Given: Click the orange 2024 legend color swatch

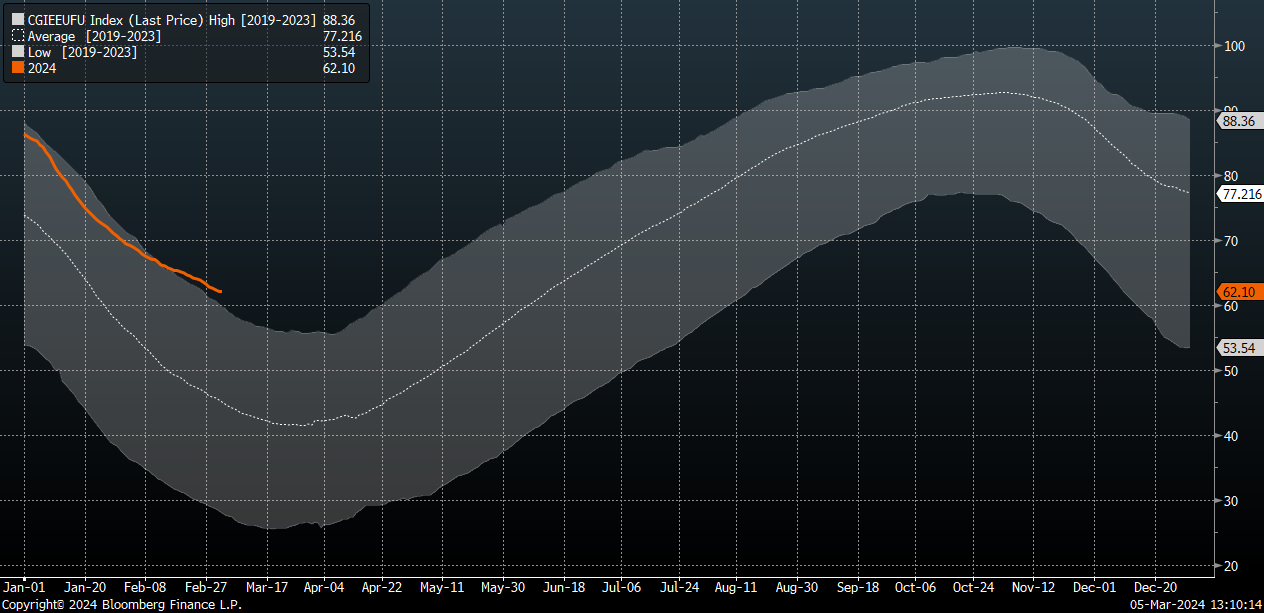Looking at the screenshot, I should coord(17,68).
